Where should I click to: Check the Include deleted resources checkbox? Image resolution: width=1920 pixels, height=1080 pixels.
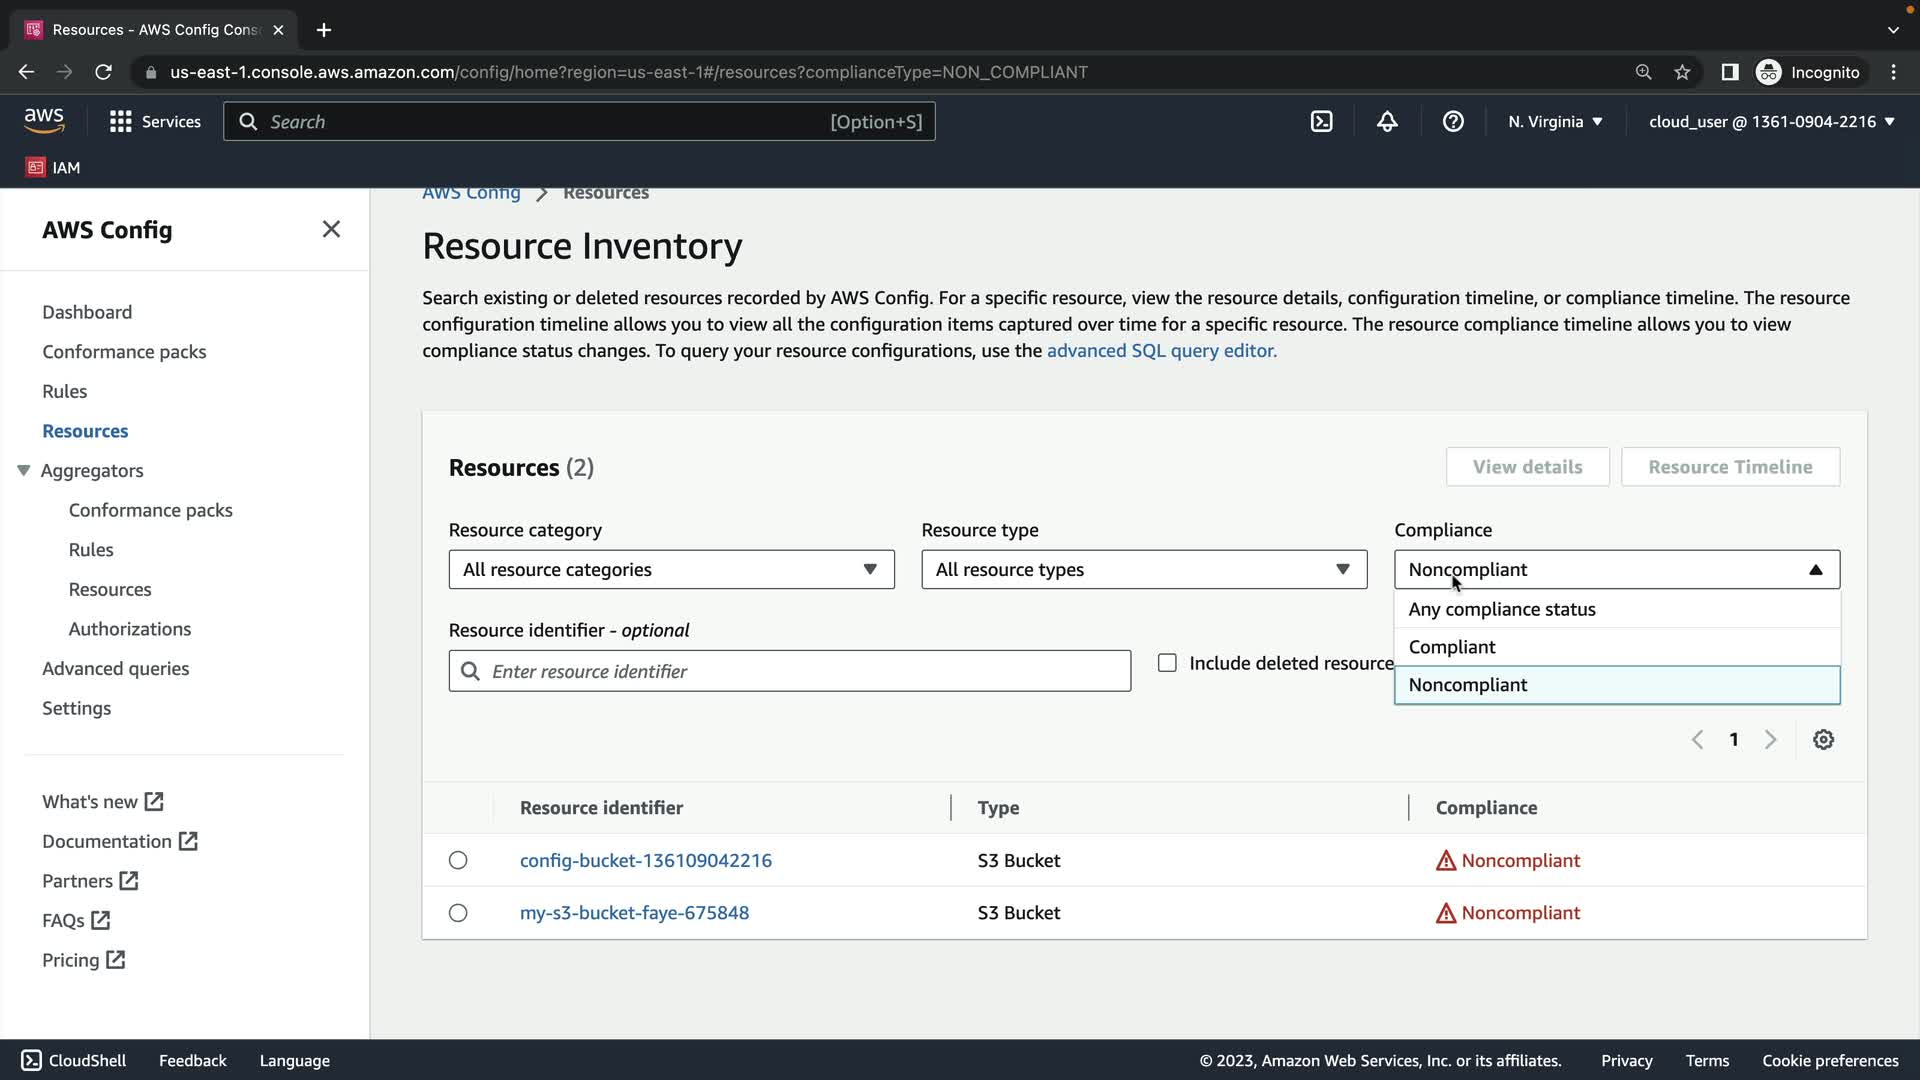(x=1167, y=663)
